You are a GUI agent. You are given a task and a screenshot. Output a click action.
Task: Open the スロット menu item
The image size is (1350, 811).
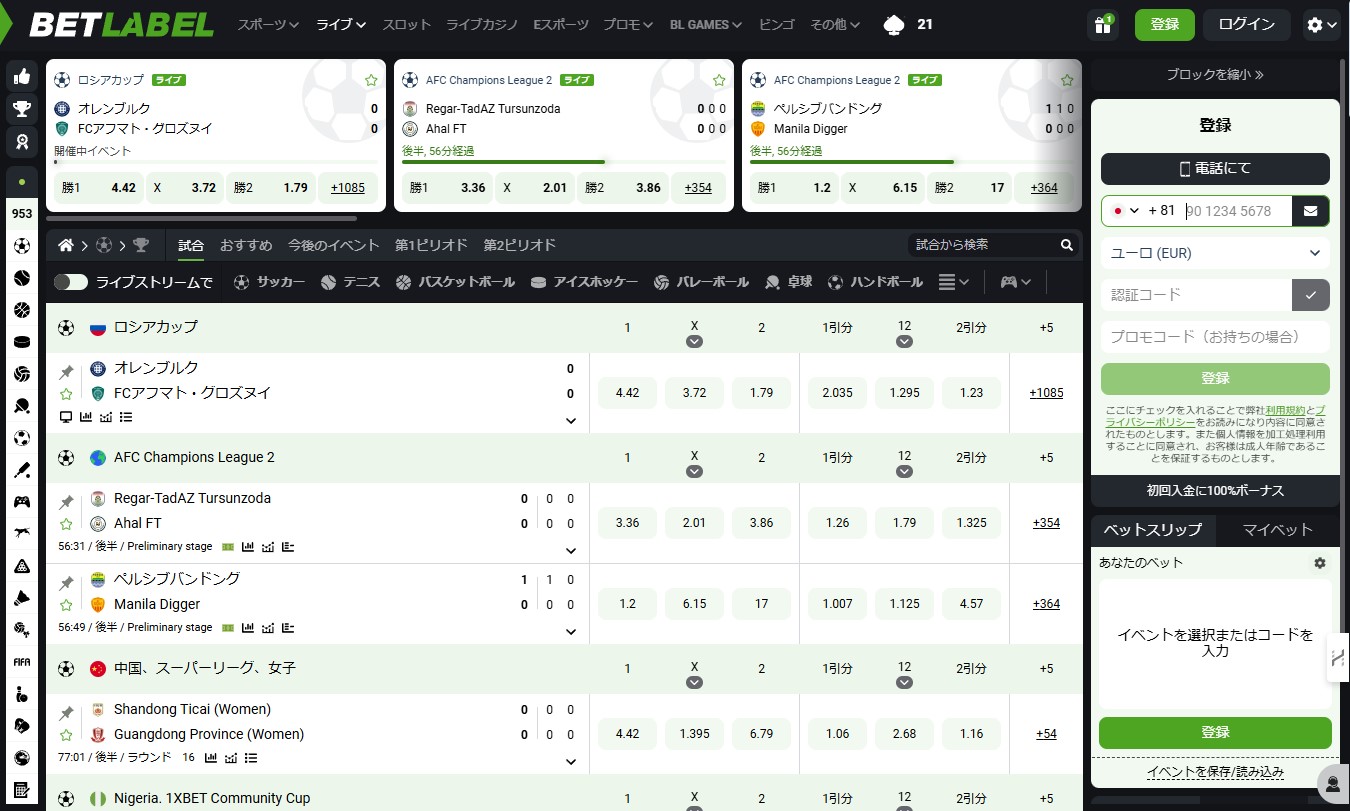click(x=407, y=25)
